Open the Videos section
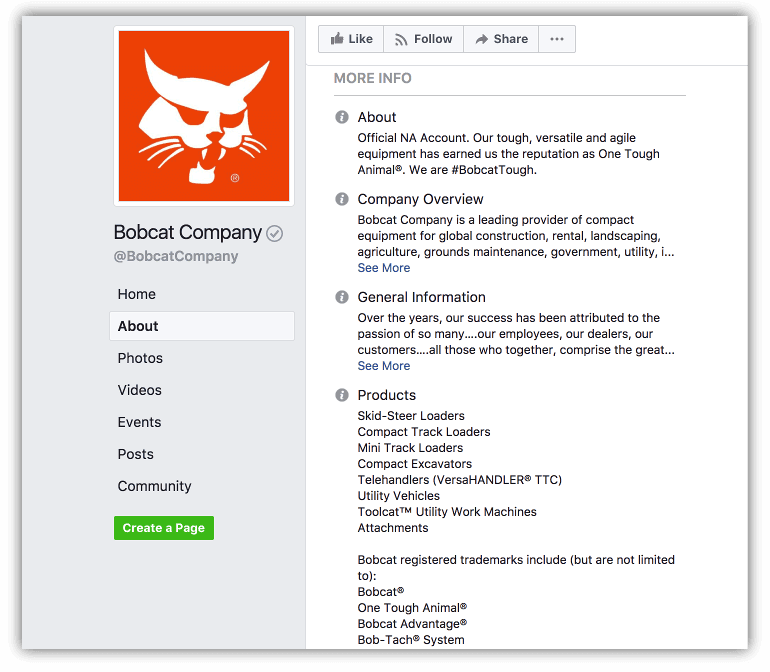Screen dimensions: 770x672 140,390
